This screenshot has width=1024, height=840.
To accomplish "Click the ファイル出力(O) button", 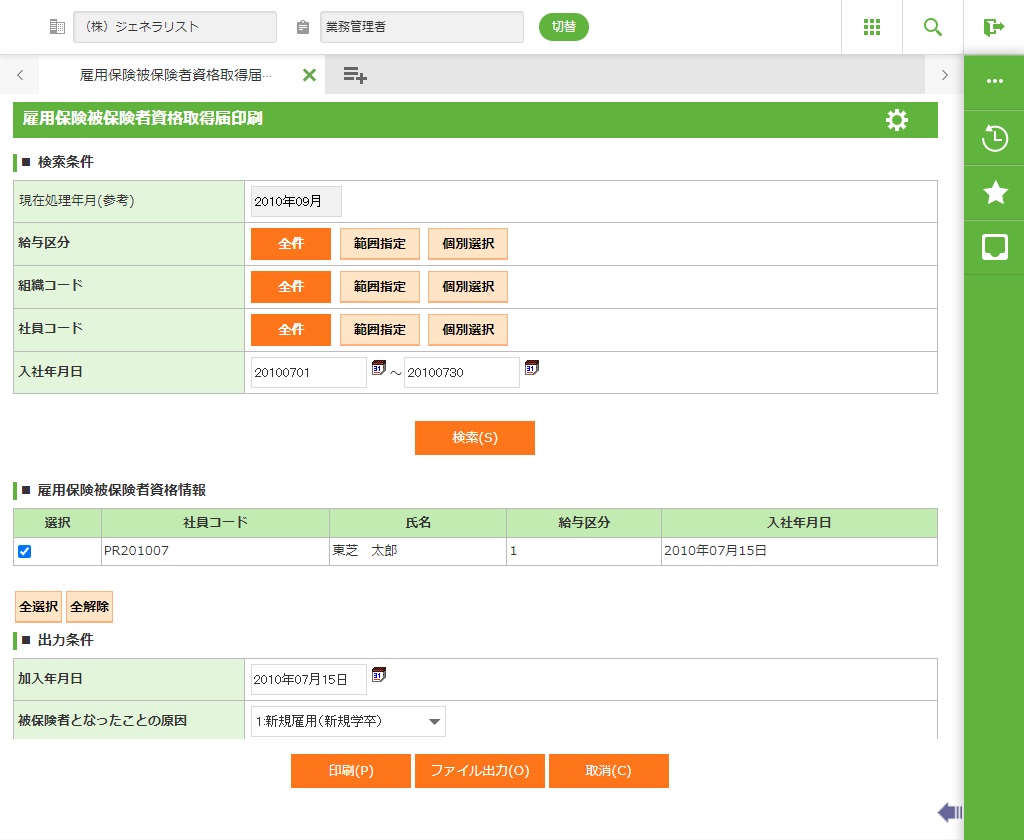I will (480, 771).
